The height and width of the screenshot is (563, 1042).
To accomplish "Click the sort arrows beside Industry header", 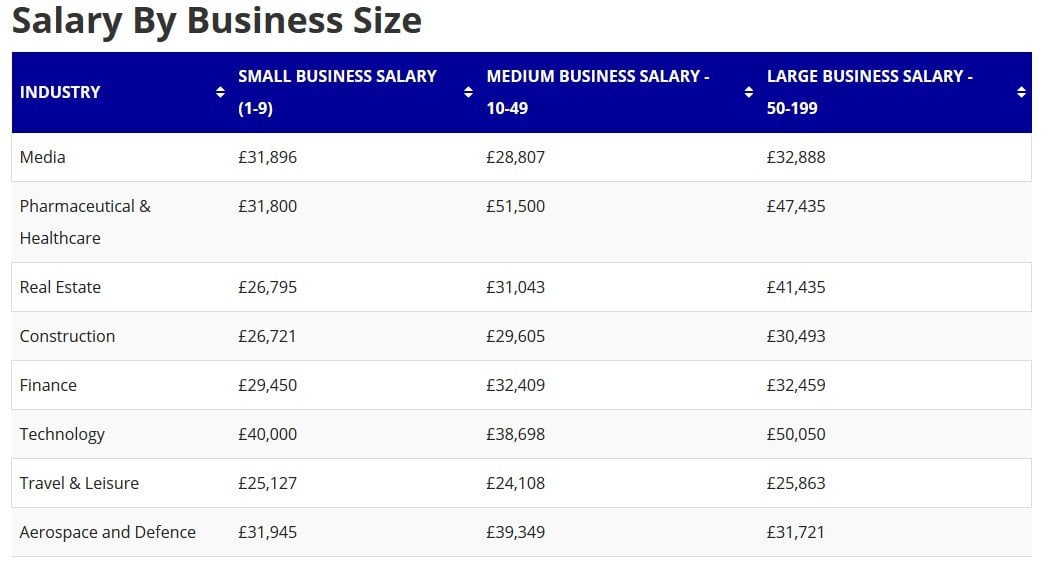I will (220, 92).
